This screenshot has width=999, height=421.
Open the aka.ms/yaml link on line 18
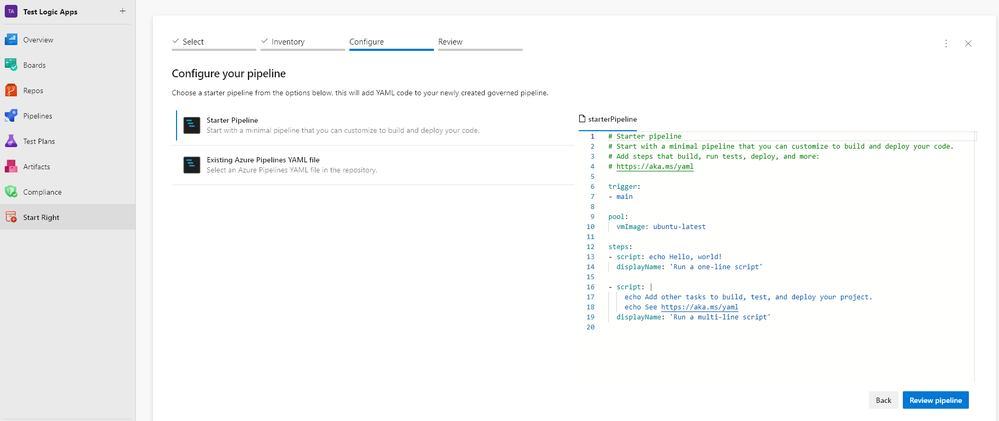pyautogui.click(x=700, y=307)
